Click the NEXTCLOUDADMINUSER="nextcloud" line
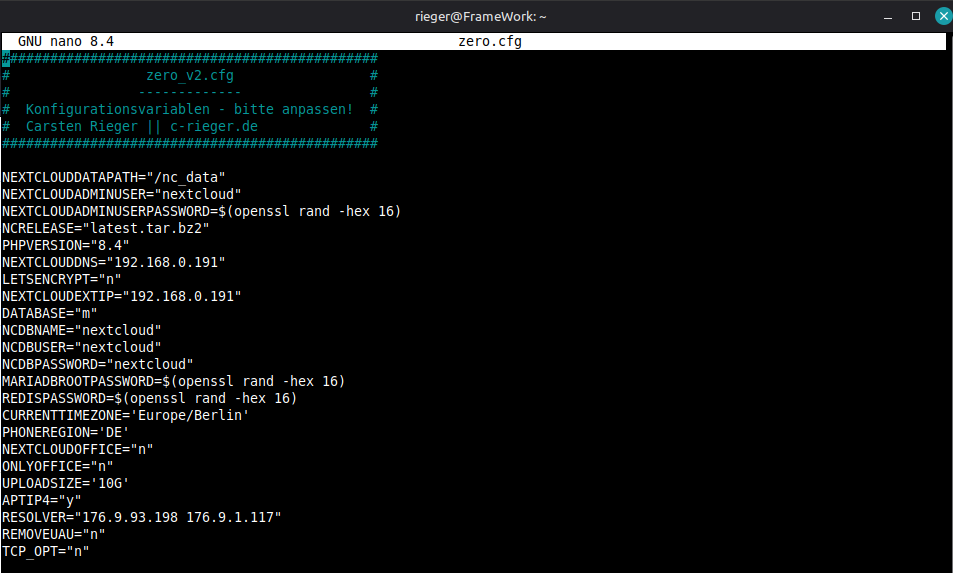953x573 pixels. (x=121, y=194)
